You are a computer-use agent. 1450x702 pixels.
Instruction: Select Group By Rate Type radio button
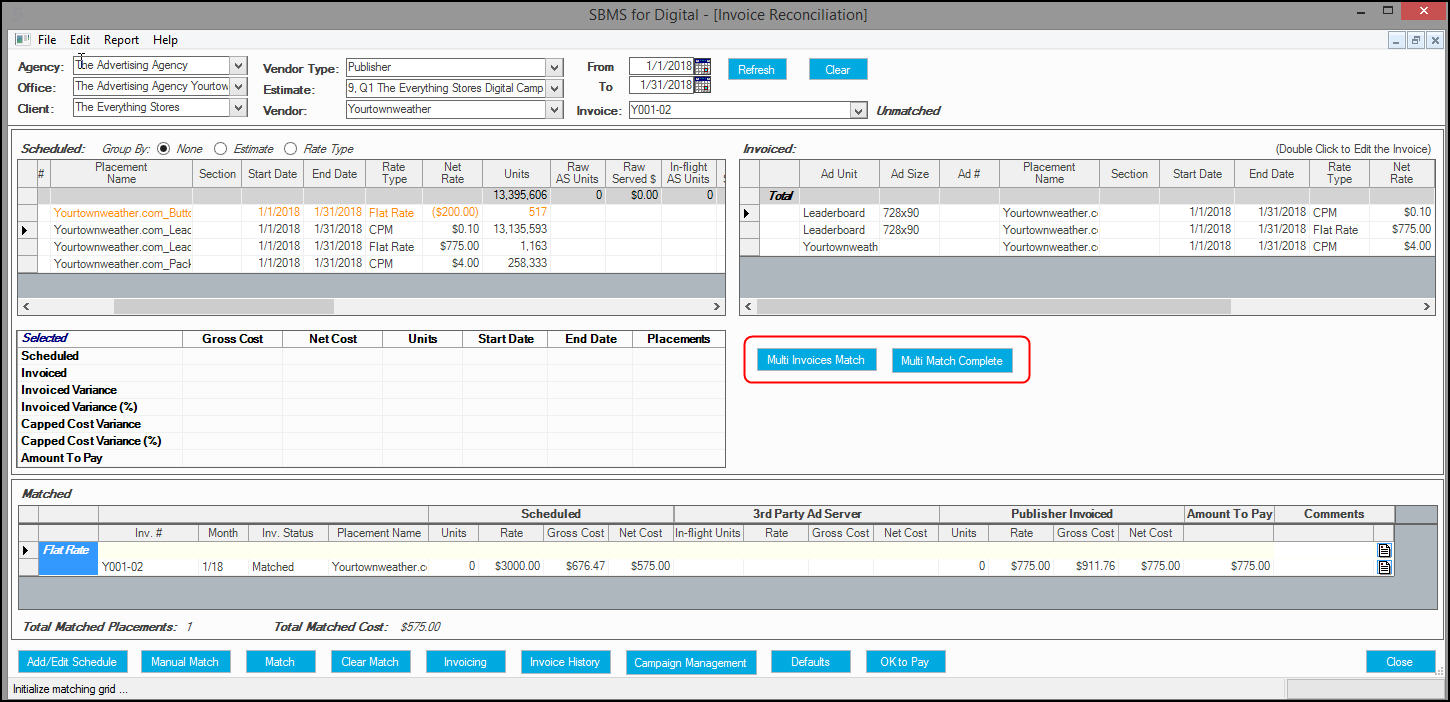291,148
